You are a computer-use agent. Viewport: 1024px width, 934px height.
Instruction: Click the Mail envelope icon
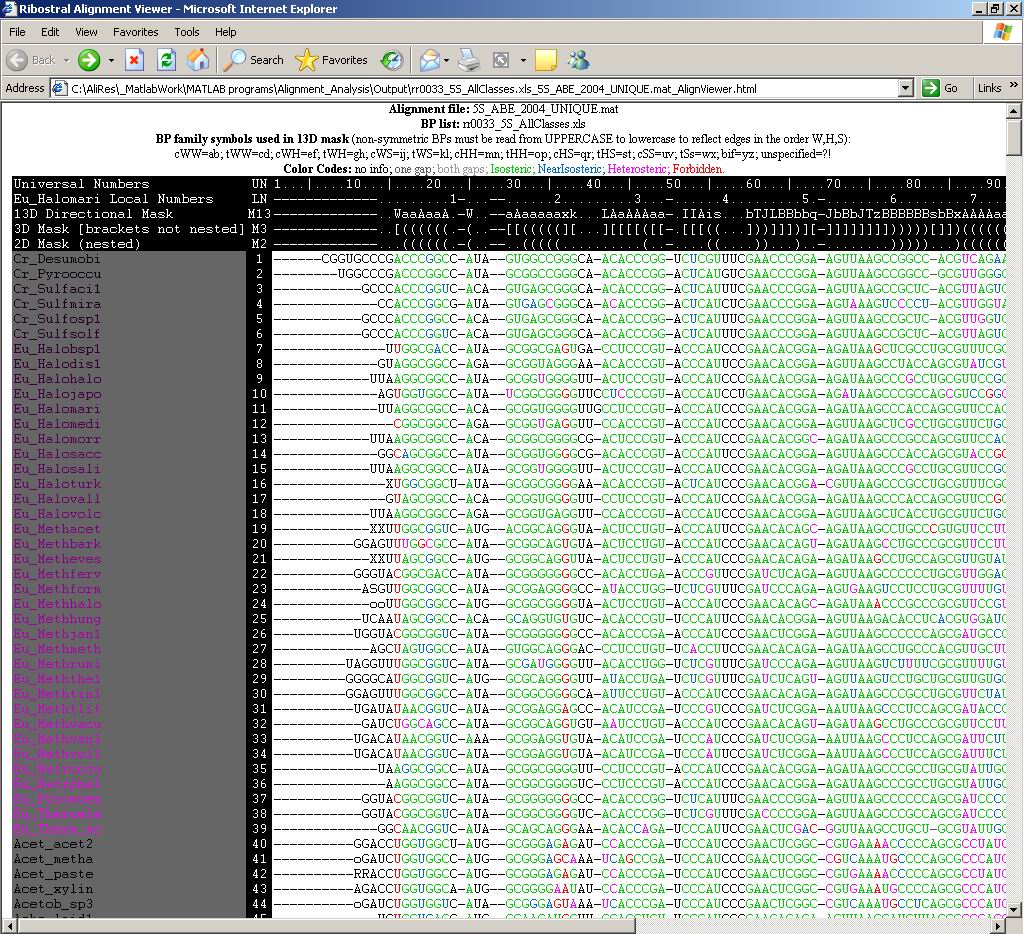click(x=429, y=60)
